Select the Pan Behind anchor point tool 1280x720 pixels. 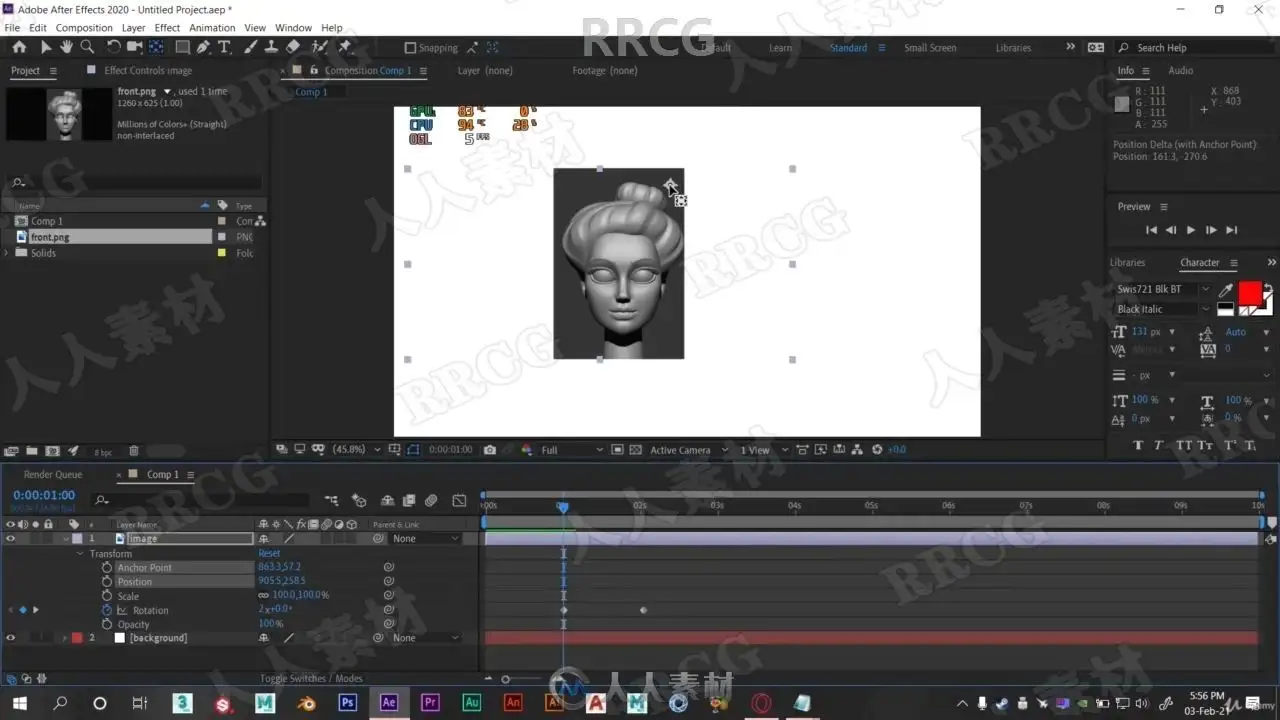click(157, 47)
